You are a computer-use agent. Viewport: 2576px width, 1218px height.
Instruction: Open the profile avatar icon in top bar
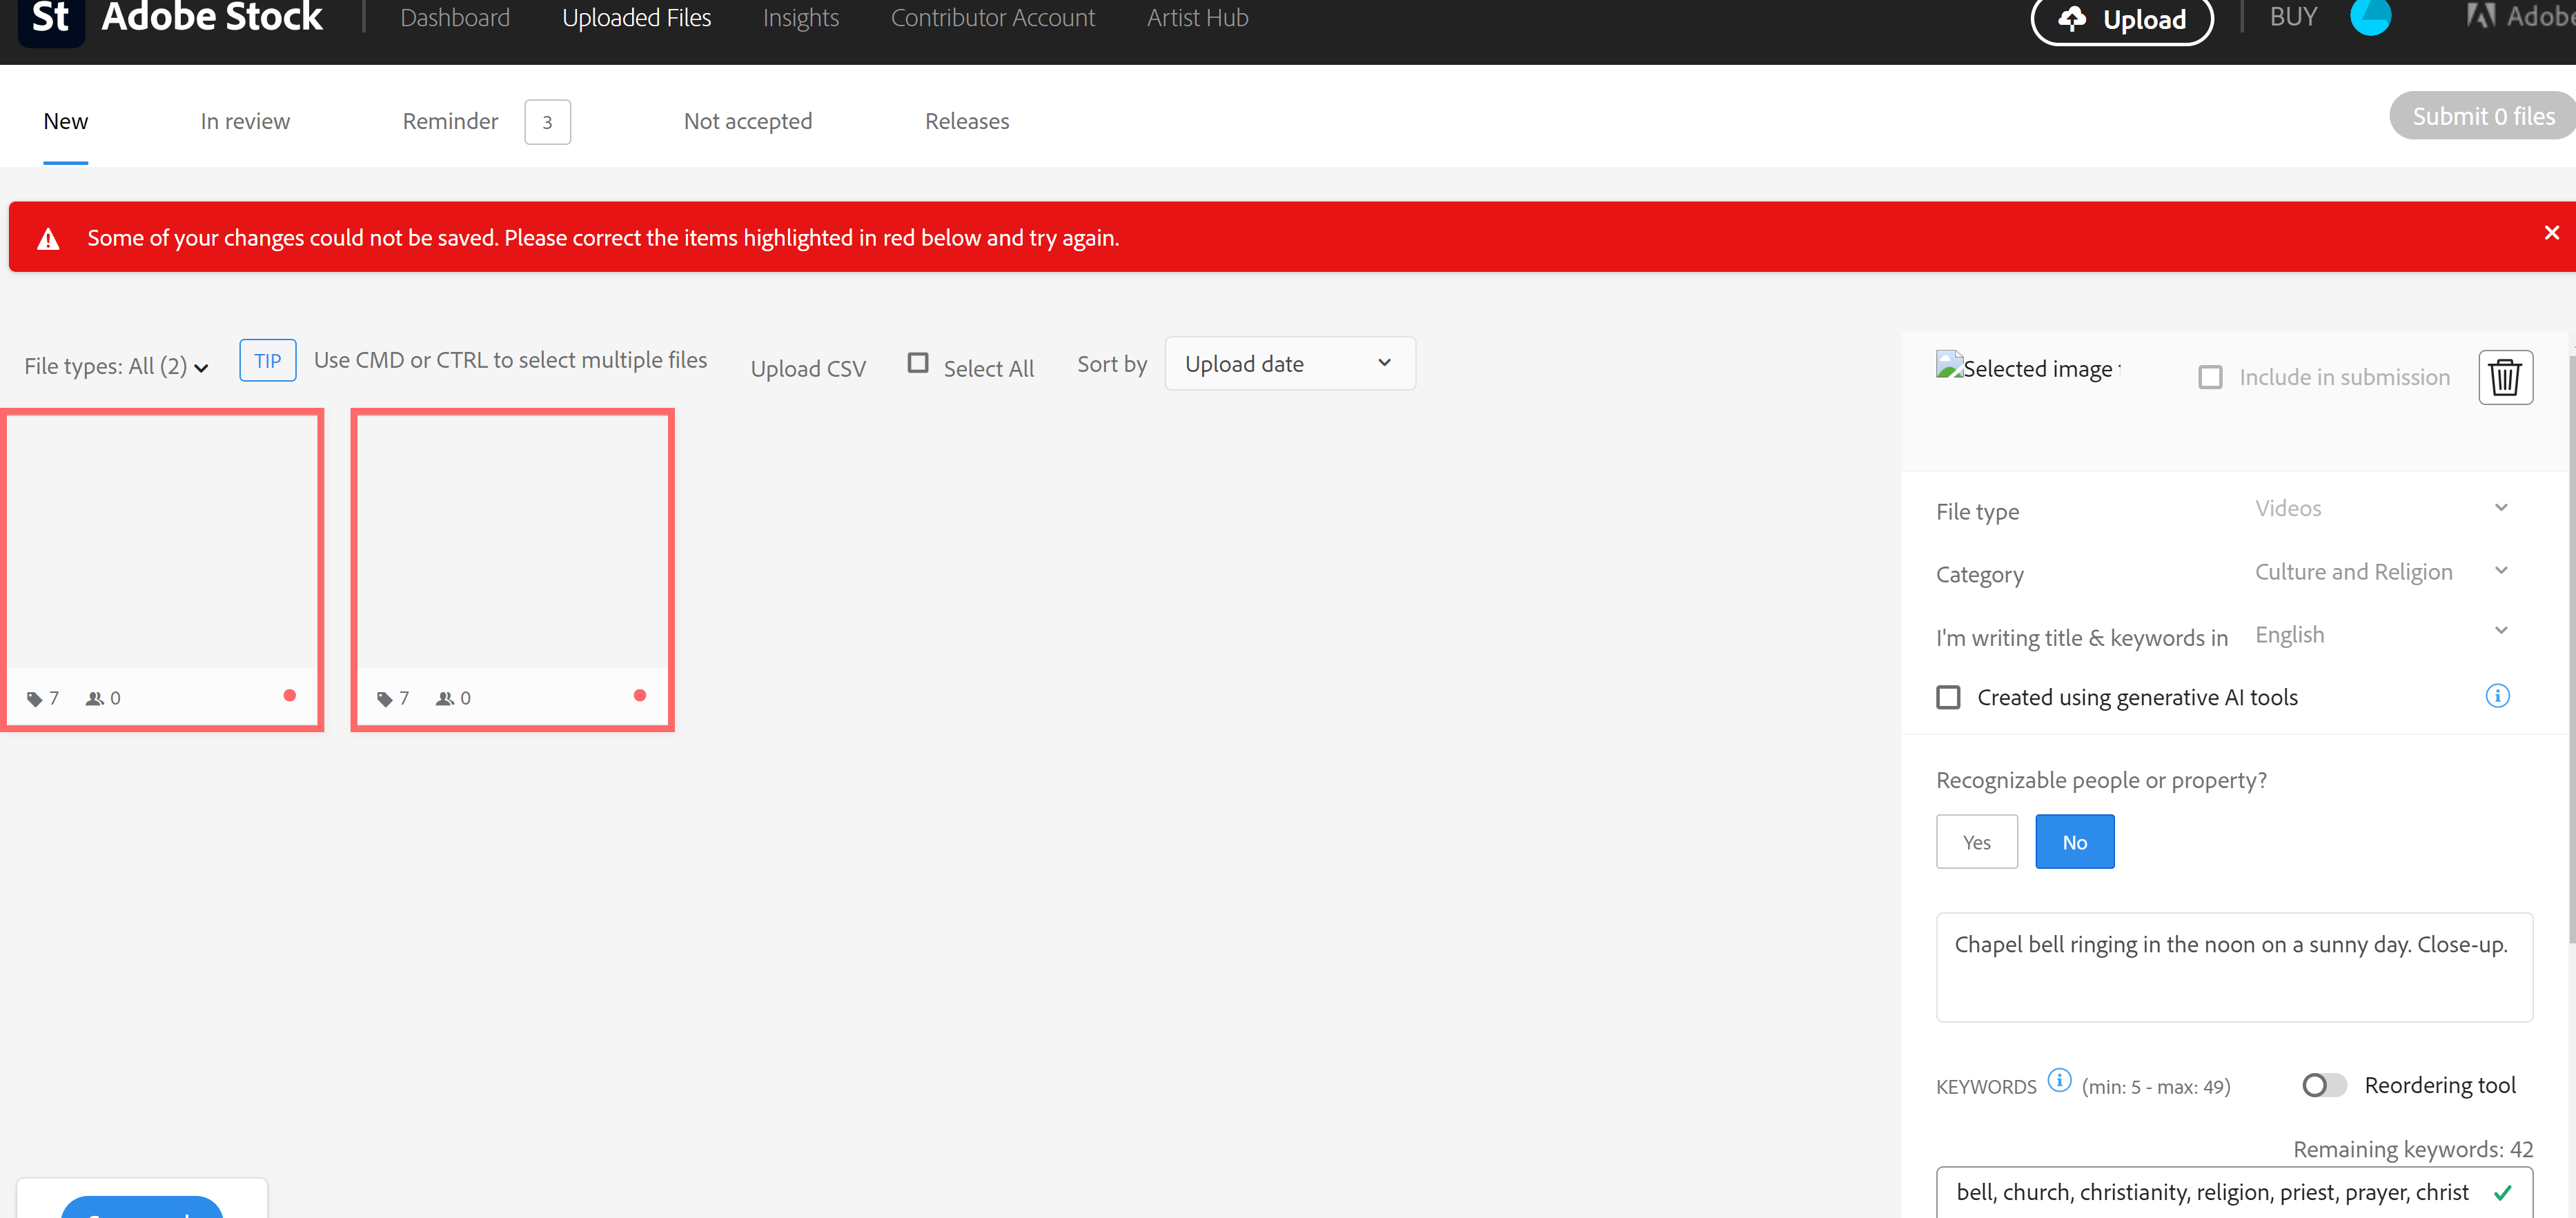pos(2372,18)
